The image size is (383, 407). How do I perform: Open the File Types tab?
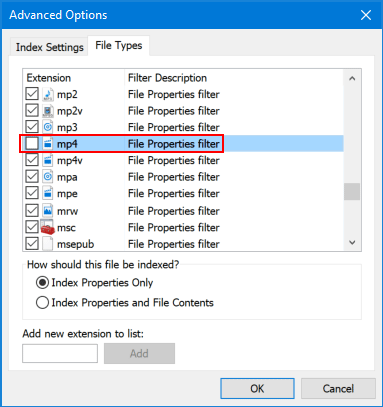click(119, 45)
